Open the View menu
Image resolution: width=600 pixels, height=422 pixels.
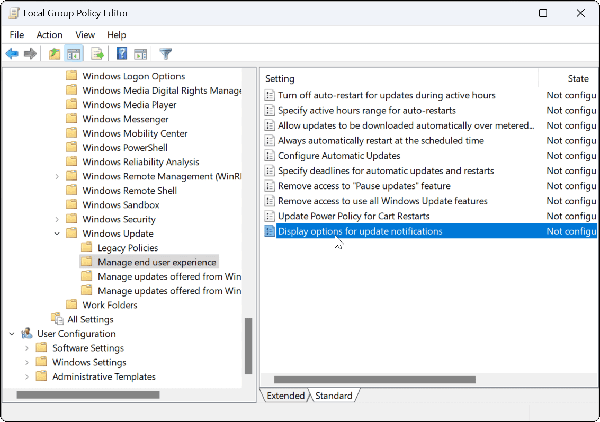84,35
